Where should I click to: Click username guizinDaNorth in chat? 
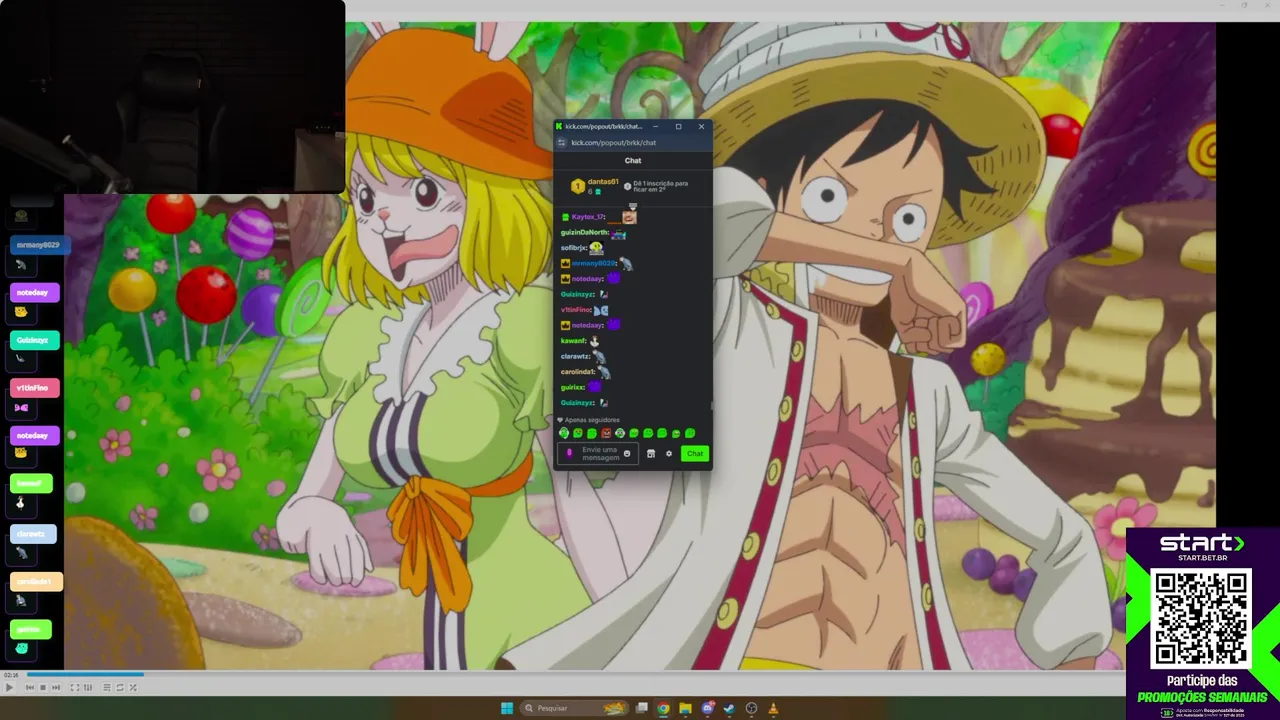(585, 232)
